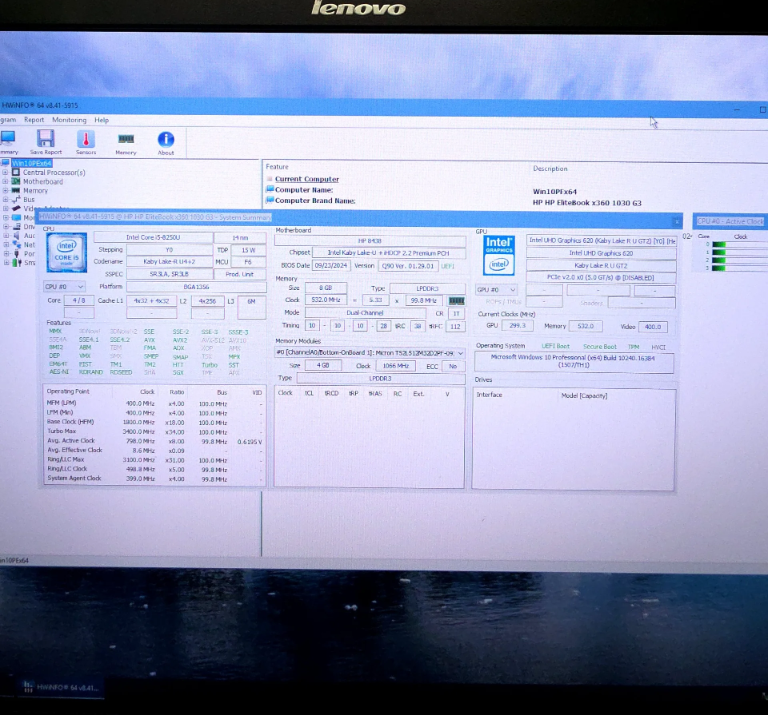Viewport: 768px width, 715px height.
Task: Click Model [Capacity] drives column header
Action: click(x=584, y=395)
